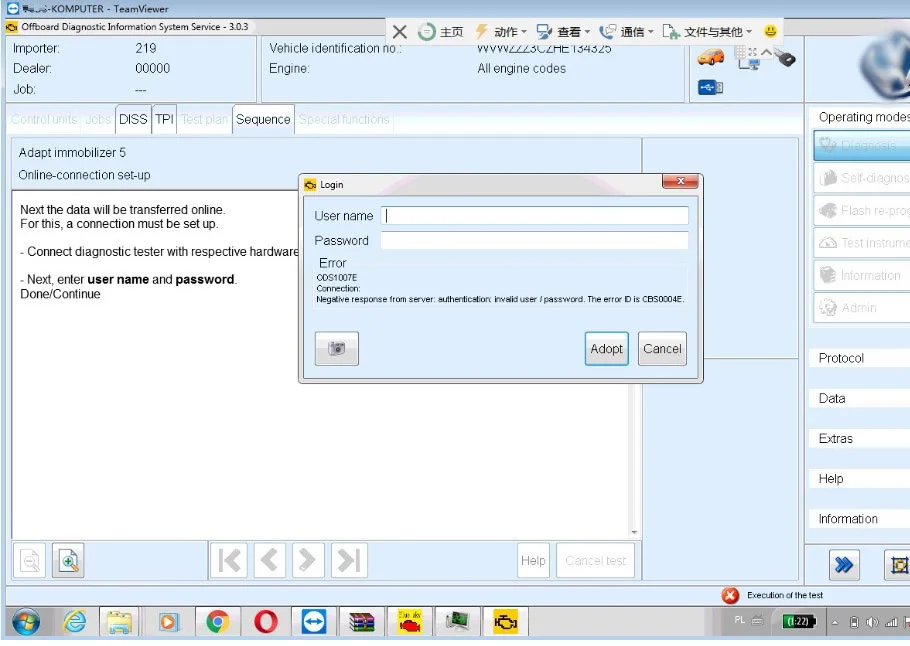
Task: Click the scroll down arrow of text panel
Action: 634,532
